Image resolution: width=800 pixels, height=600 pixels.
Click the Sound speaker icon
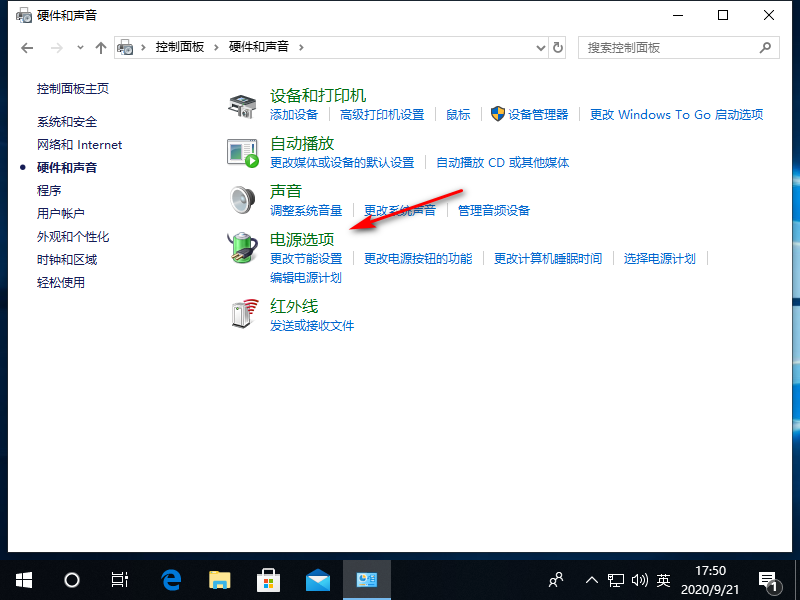(x=243, y=200)
